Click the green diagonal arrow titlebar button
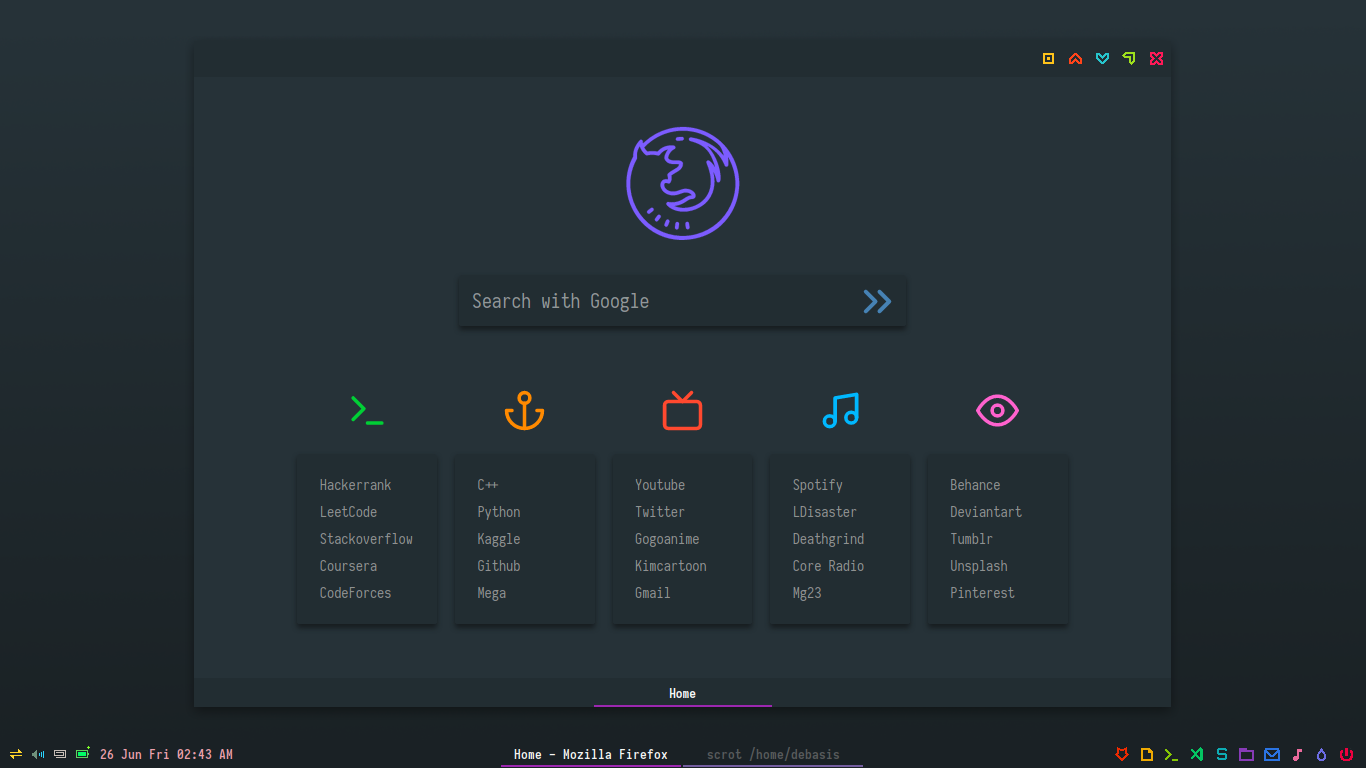This screenshot has width=1366, height=768. [x=1129, y=59]
